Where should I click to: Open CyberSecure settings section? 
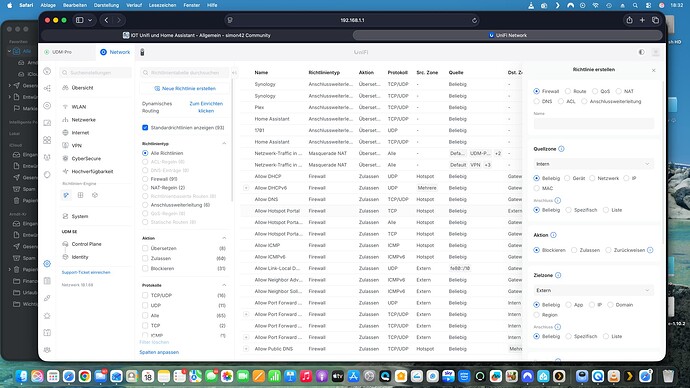pos(86,158)
